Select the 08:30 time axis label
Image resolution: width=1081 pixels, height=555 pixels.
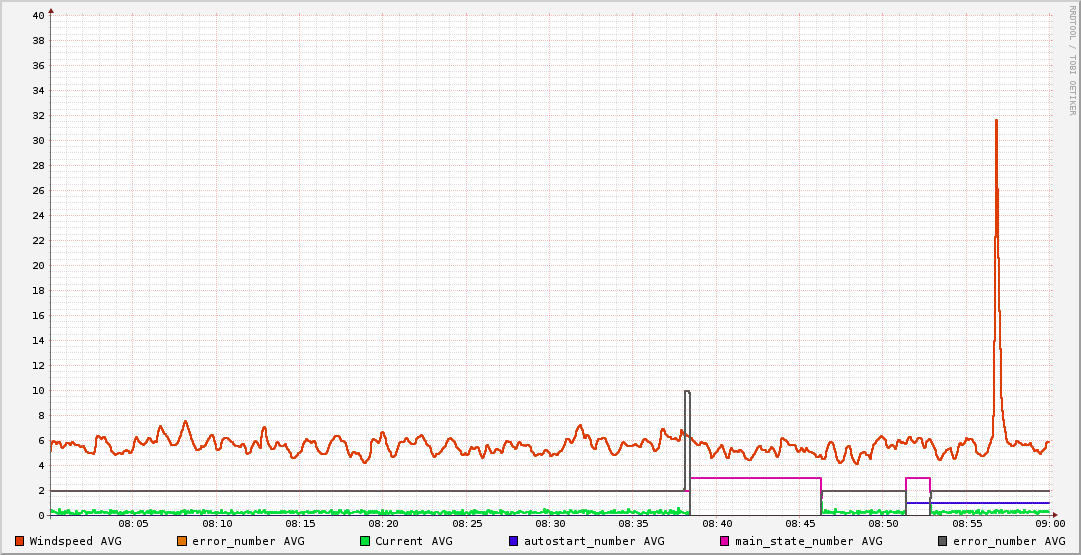(550, 523)
